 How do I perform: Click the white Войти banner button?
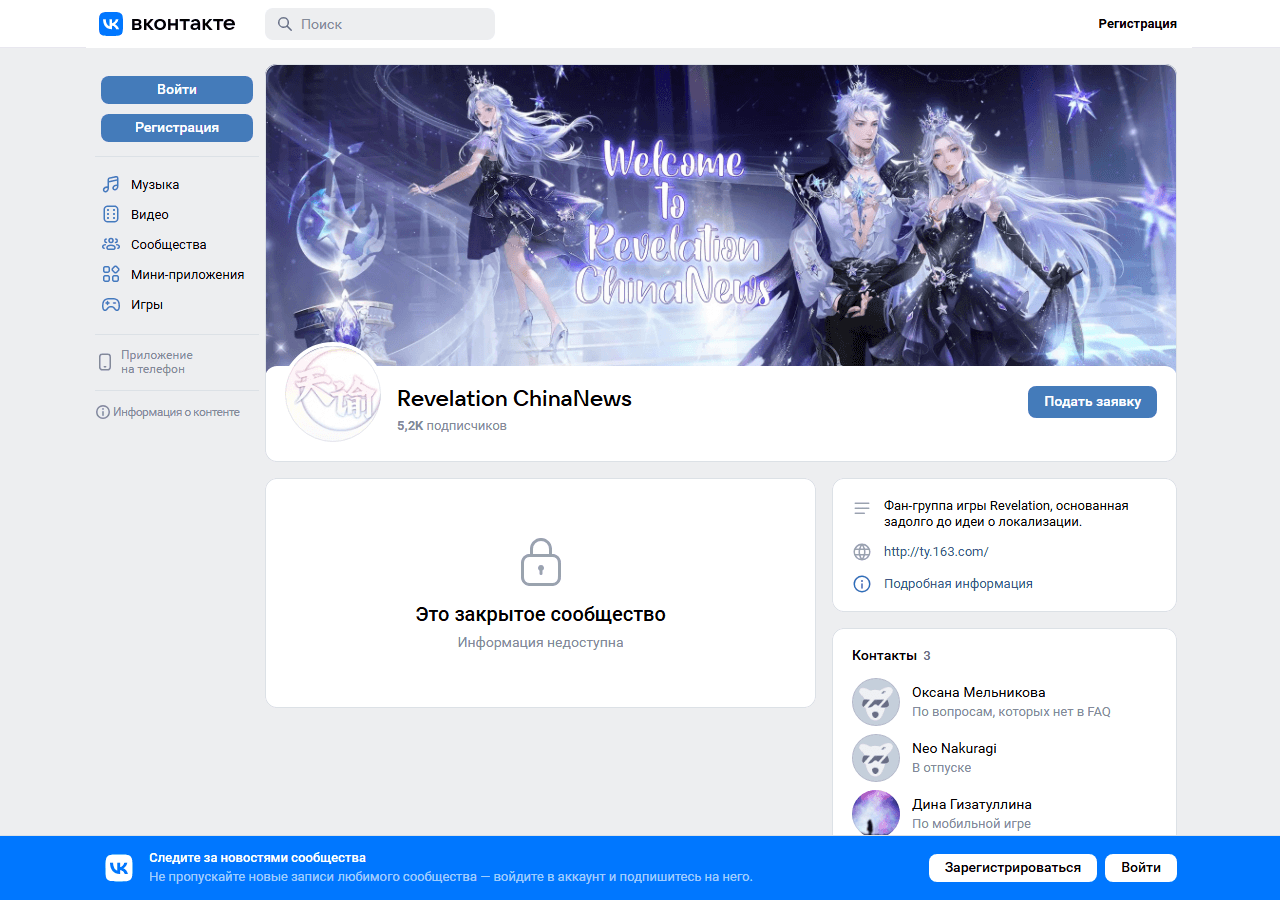(x=1141, y=868)
